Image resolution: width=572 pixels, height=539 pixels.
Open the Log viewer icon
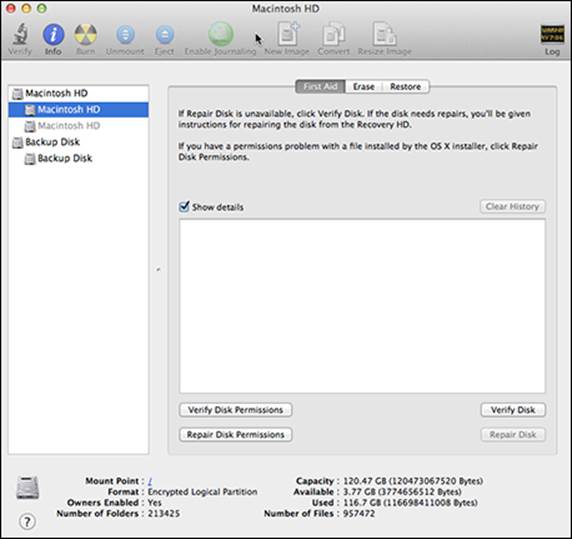click(552, 34)
